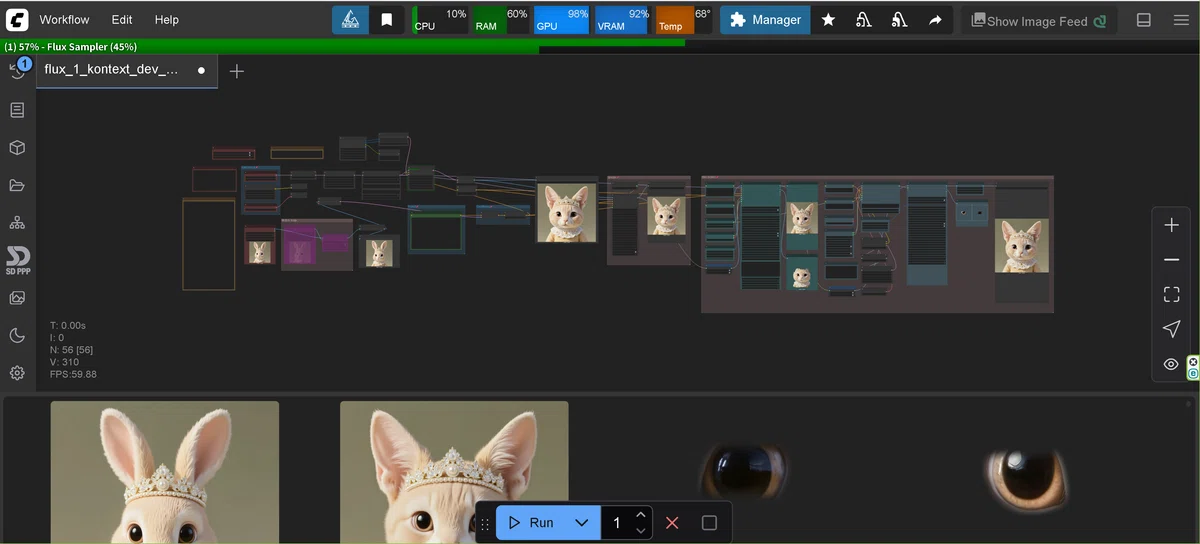
Task: Run the workflow
Action: tap(530, 523)
